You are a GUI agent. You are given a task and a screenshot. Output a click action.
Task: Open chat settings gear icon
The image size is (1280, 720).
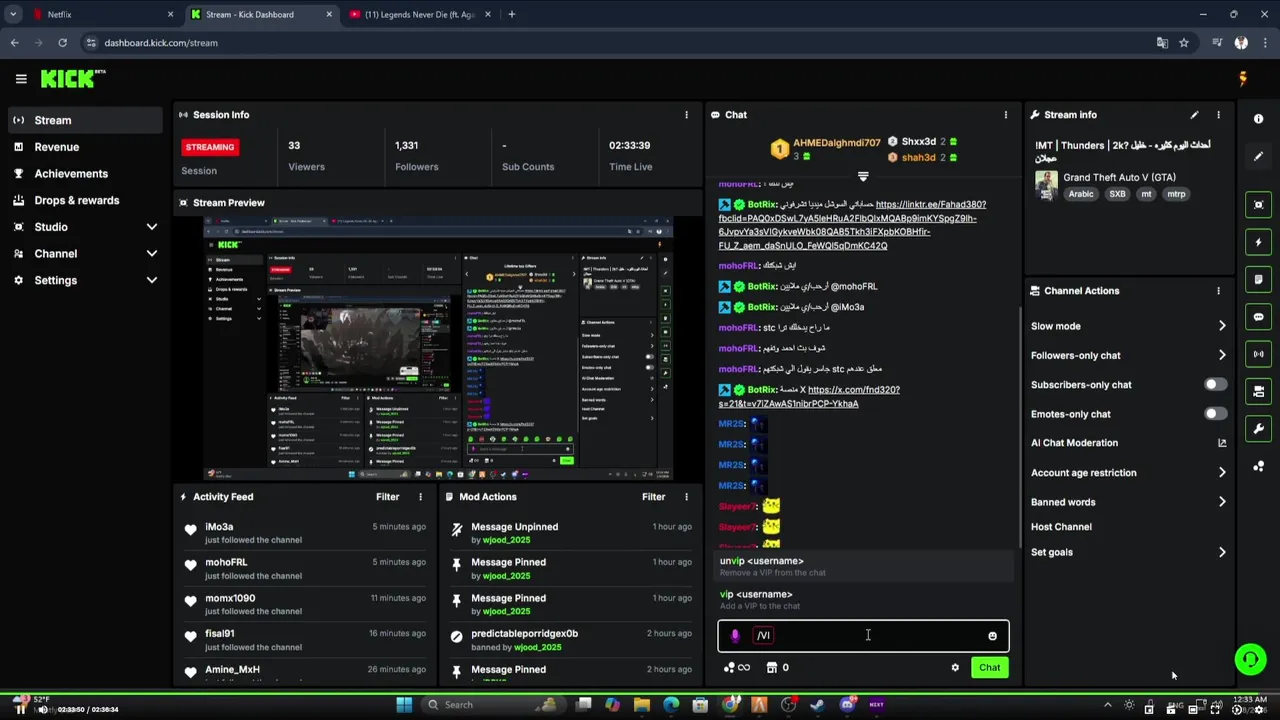click(955, 668)
